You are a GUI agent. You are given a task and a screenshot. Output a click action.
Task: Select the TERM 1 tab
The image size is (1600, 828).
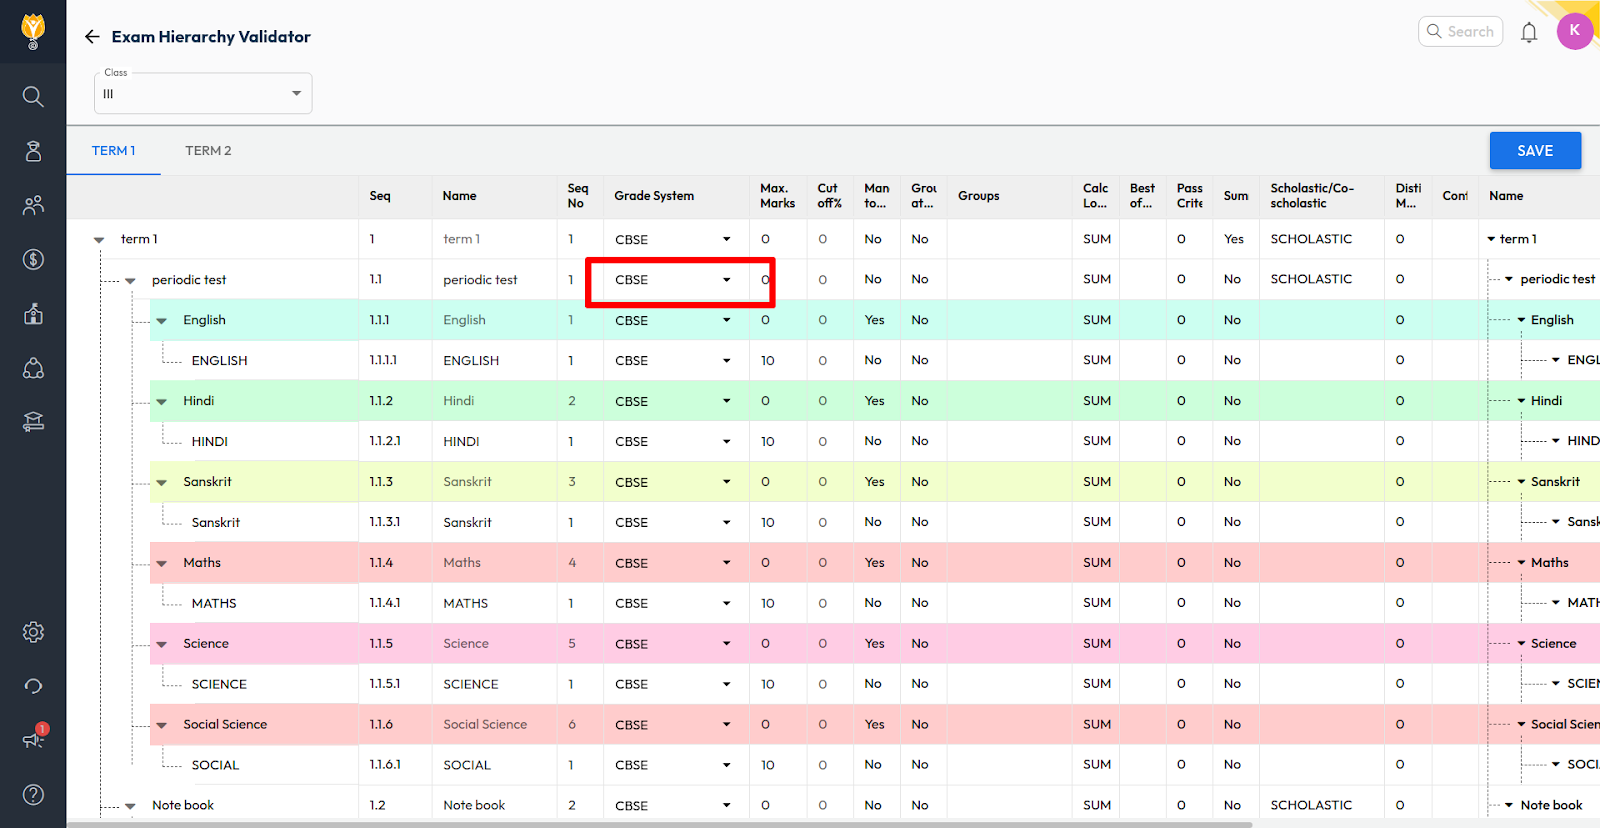coord(113,151)
